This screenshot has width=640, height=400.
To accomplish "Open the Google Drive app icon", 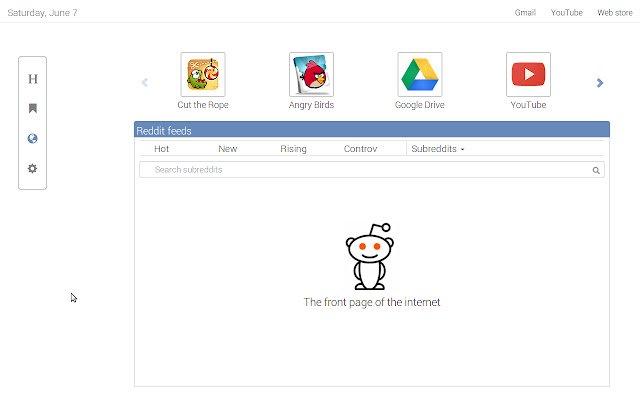I will (420, 74).
